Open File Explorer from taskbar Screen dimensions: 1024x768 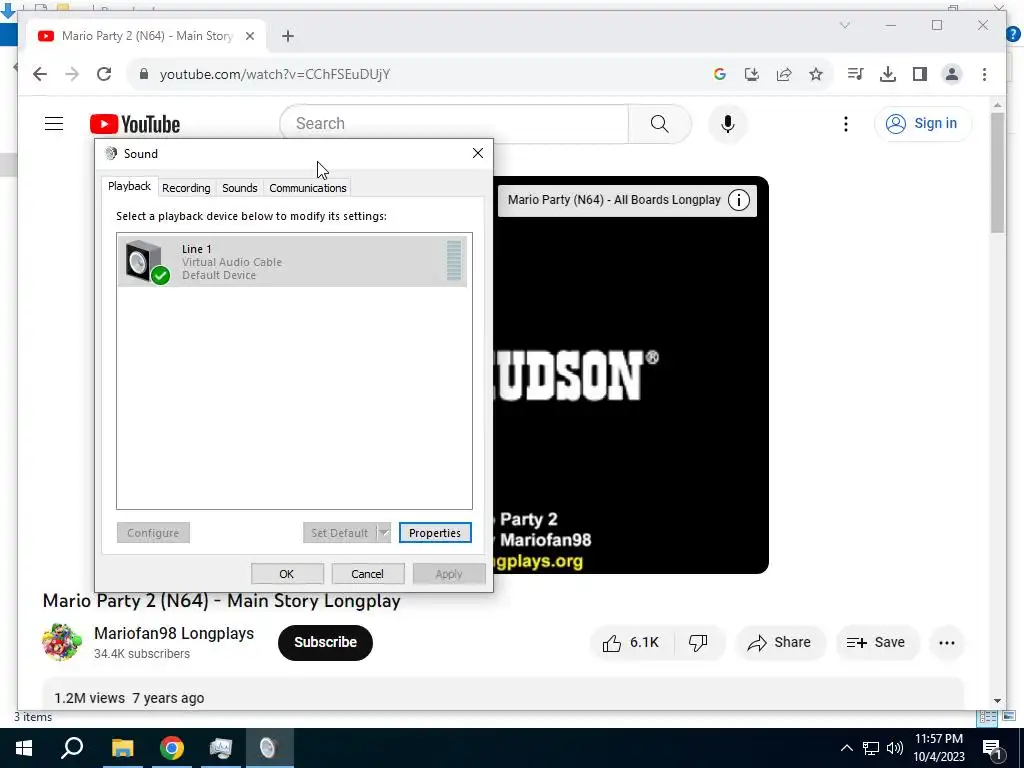(122, 748)
